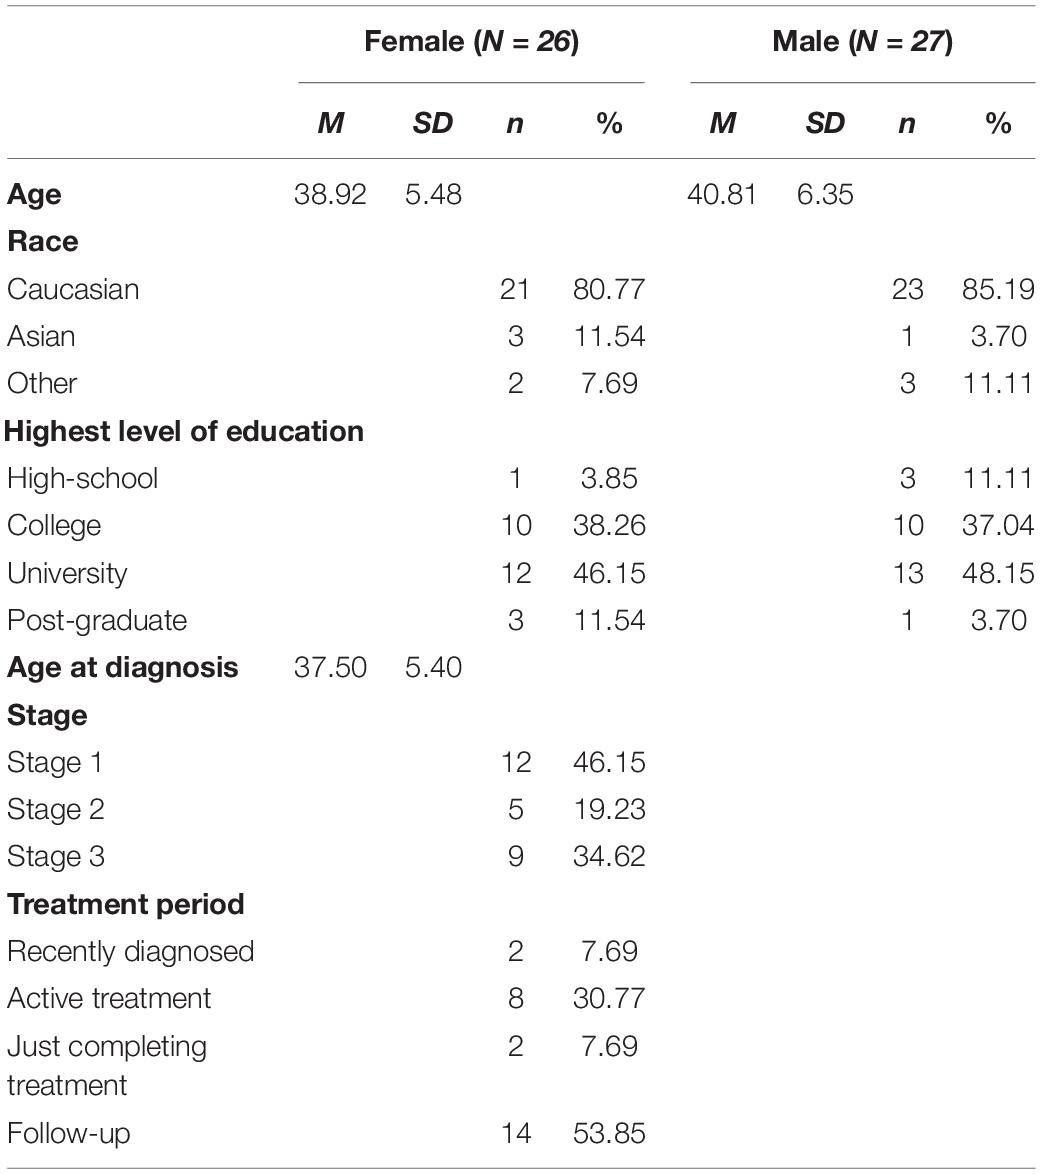Select the Treatment period heading
The height and width of the screenshot is (1174, 1041).
pos(126,904)
